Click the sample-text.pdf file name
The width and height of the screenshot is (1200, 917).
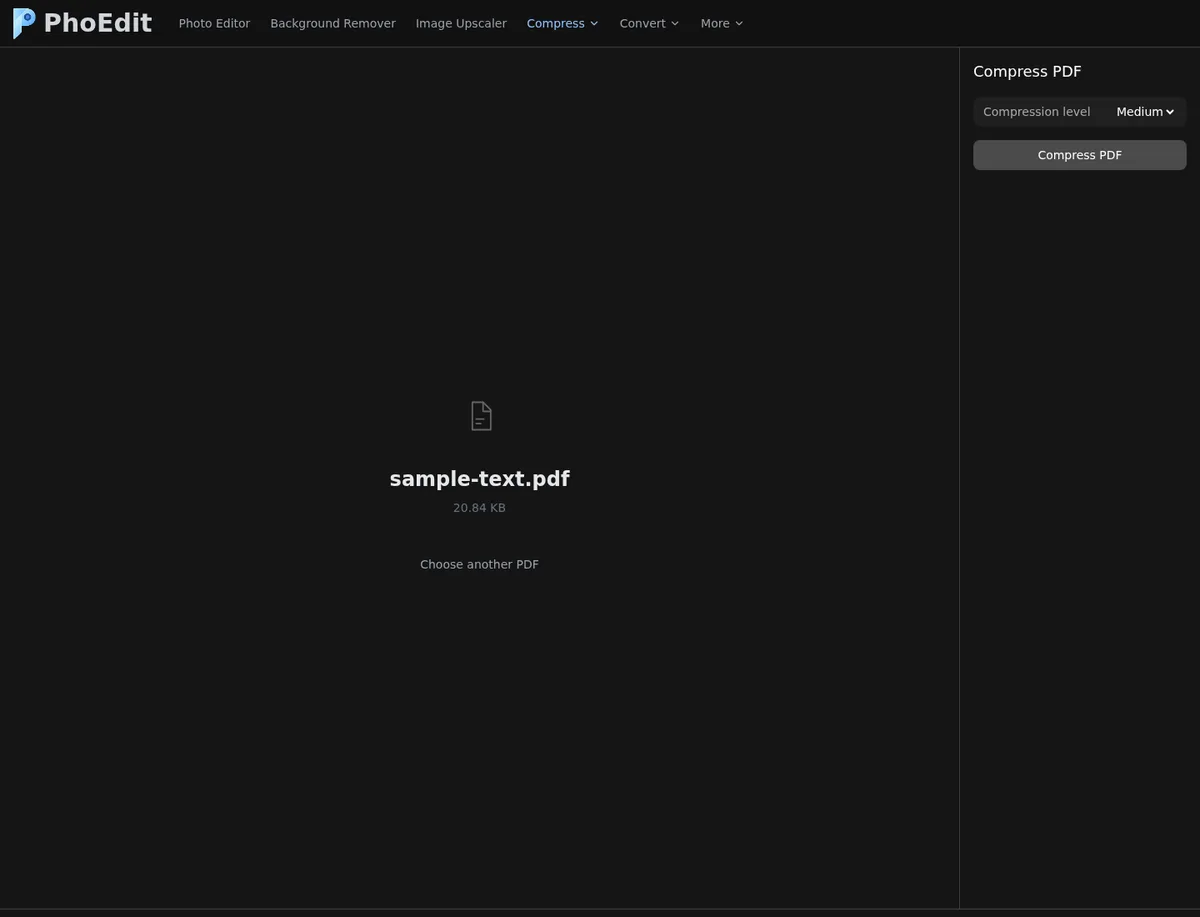point(479,479)
